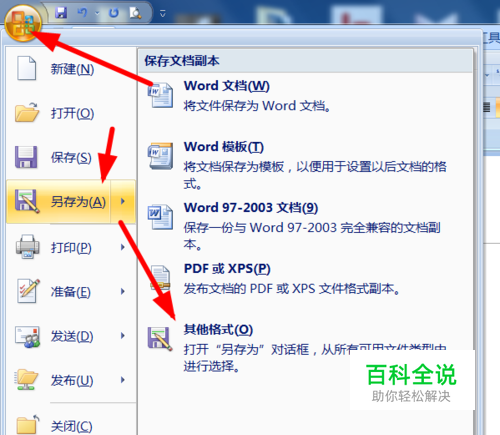500x435 pixels.
Task: Expand the 发送(D) submenu arrow
Action: (123, 336)
